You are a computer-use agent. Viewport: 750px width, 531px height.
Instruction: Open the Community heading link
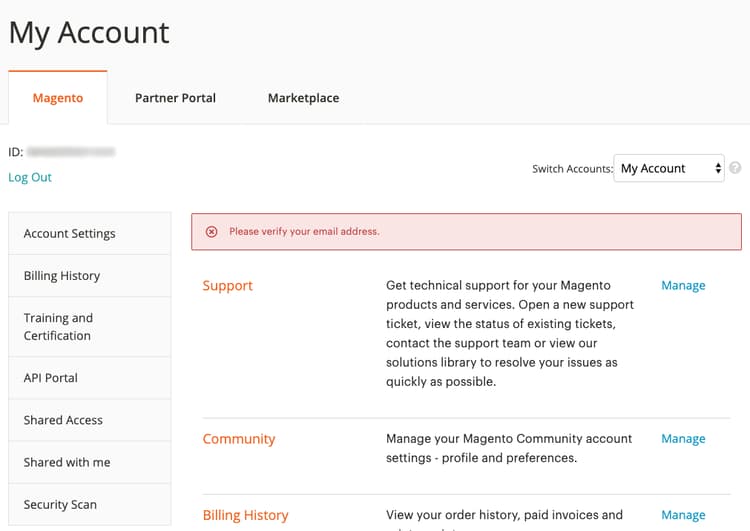pos(239,438)
